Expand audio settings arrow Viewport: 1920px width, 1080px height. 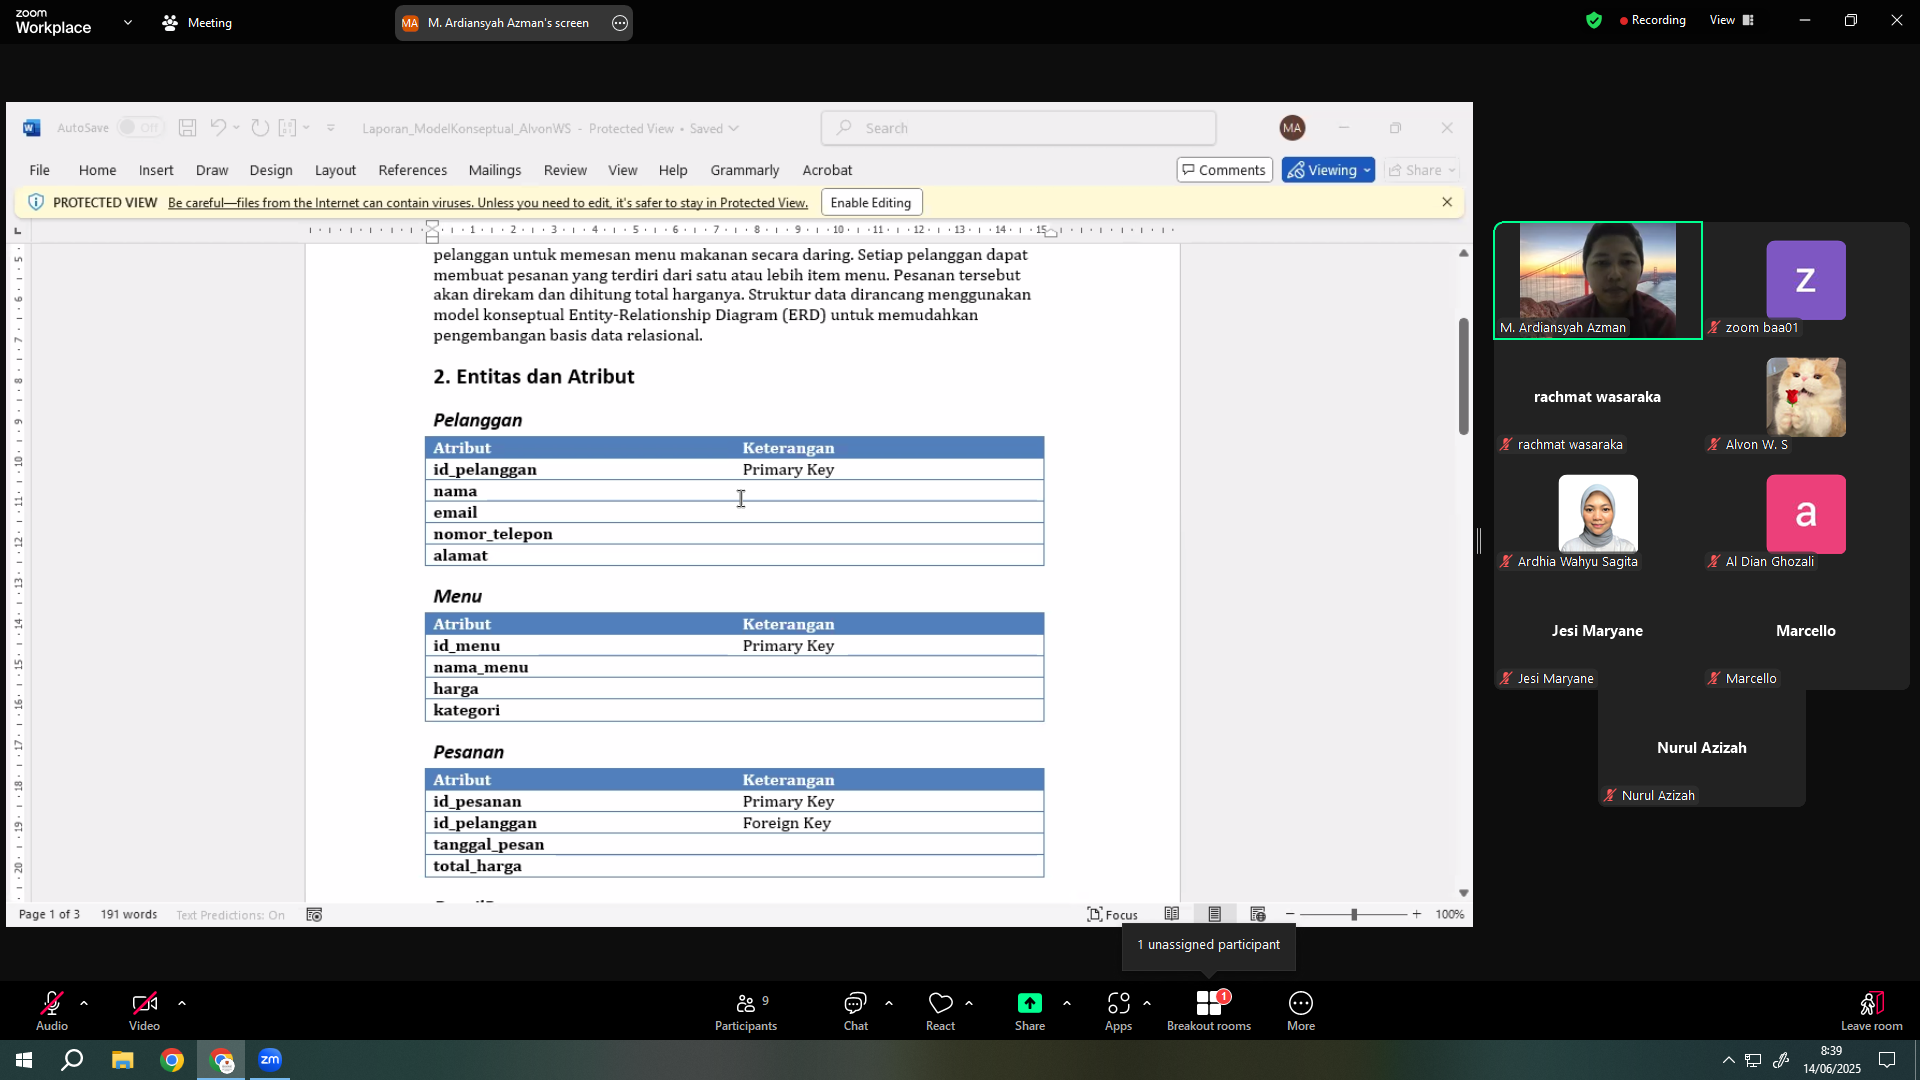(x=84, y=1003)
